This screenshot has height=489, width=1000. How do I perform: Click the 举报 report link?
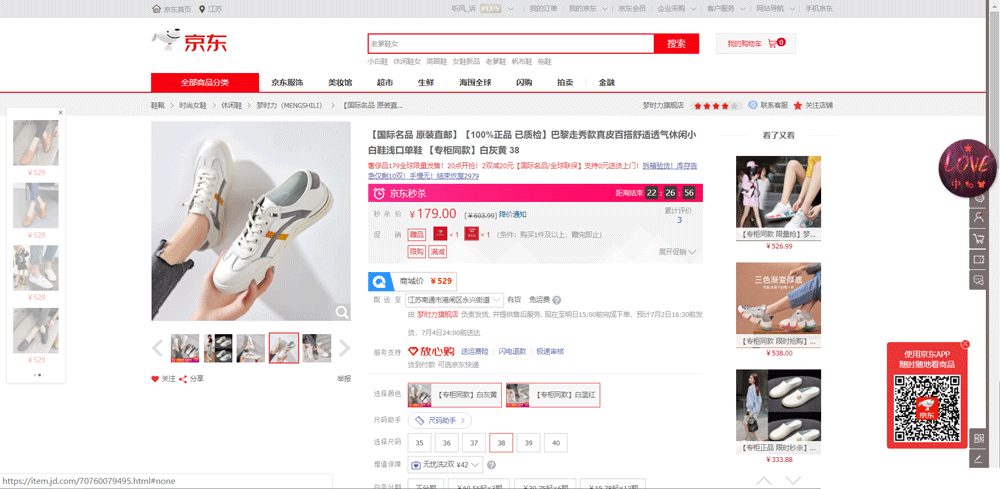(x=344, y=379)
